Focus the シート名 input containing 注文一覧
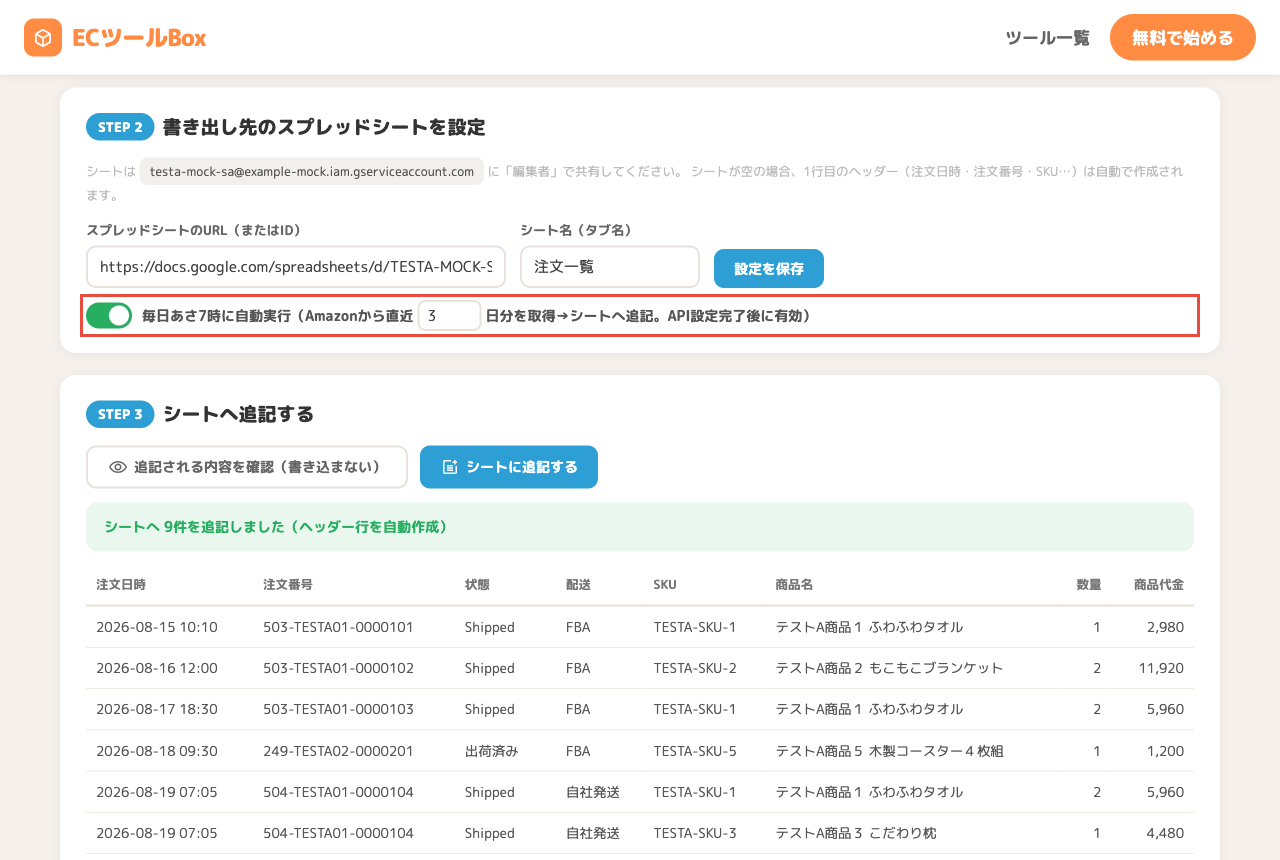 tap(610, 267)
